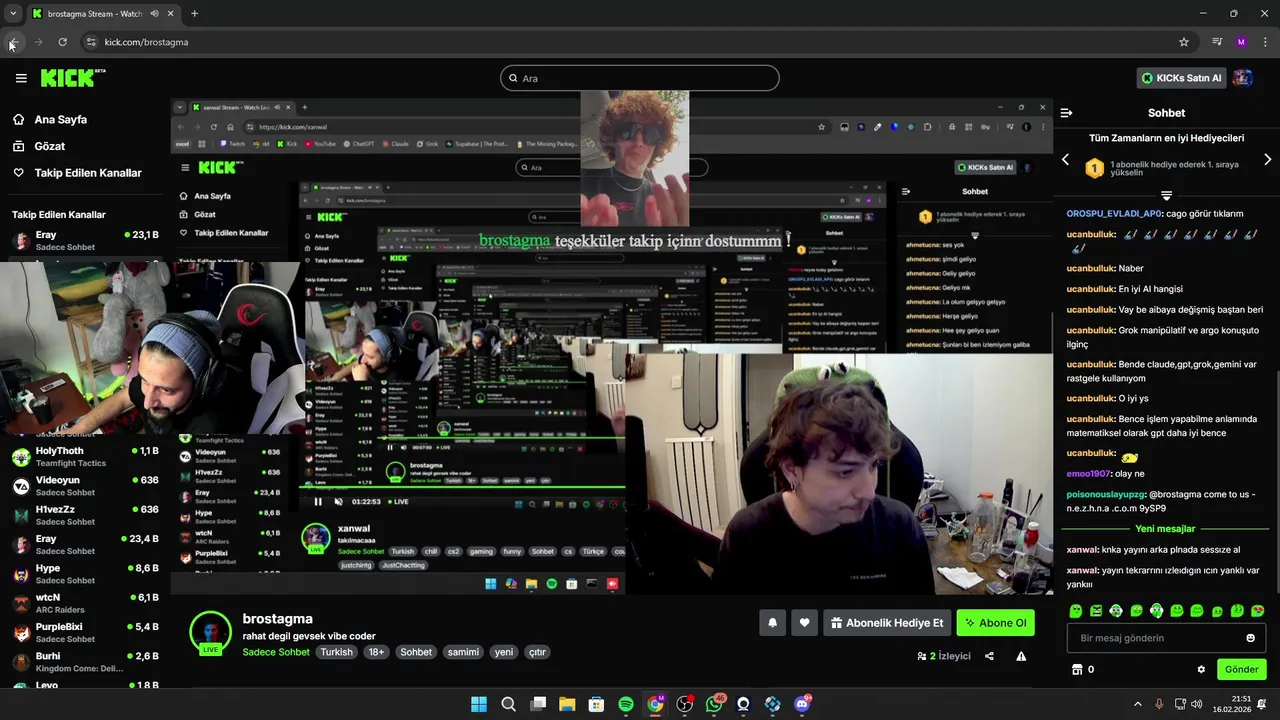Click the İzleyici viewer count
The image size is (1280, 720).
(944, 656)
